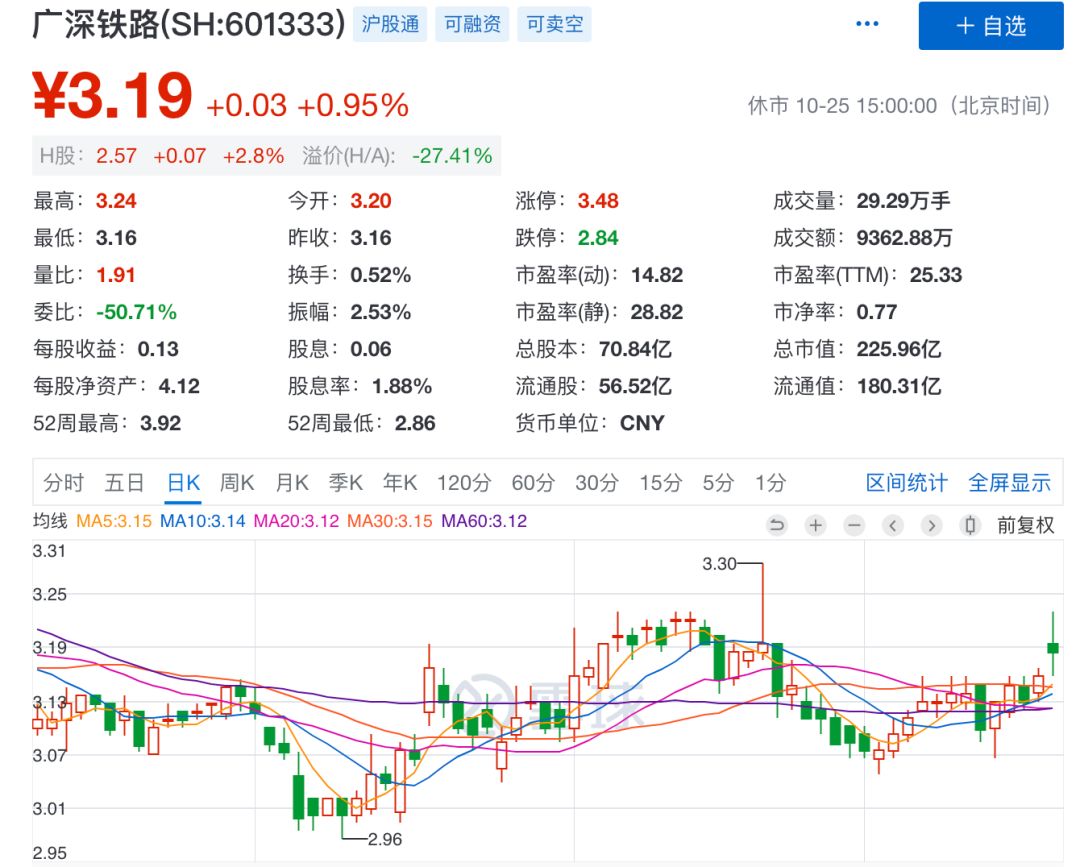Click the 跌停 value 2.84
The width and height of the screenshot is (1080, 867).
(x=598, y=238)
